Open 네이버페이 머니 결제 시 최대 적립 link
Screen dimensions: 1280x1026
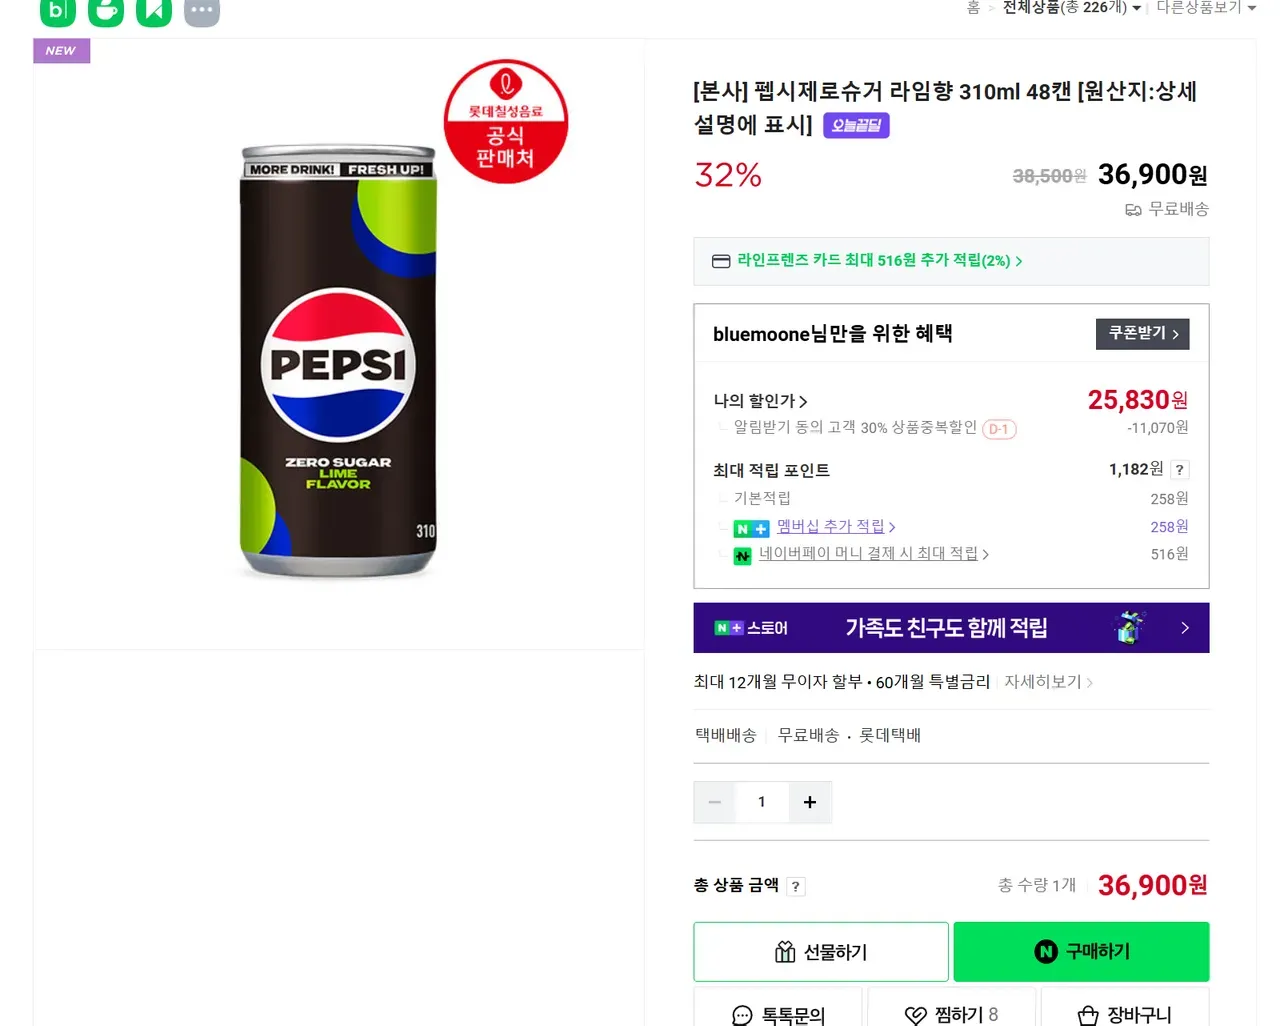(872, 554)
